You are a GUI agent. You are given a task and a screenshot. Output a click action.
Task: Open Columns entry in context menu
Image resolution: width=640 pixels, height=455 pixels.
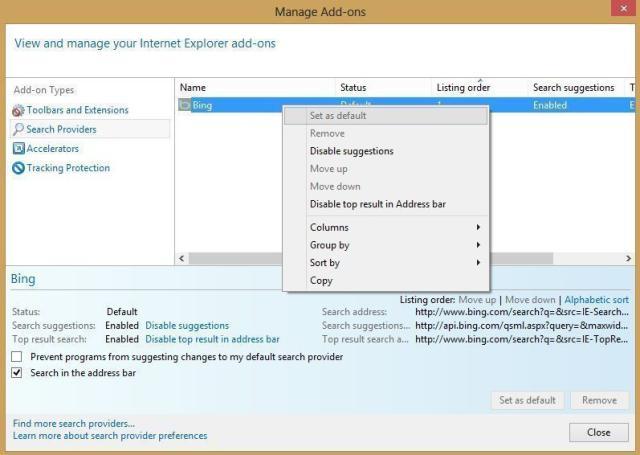coord(386,227)
